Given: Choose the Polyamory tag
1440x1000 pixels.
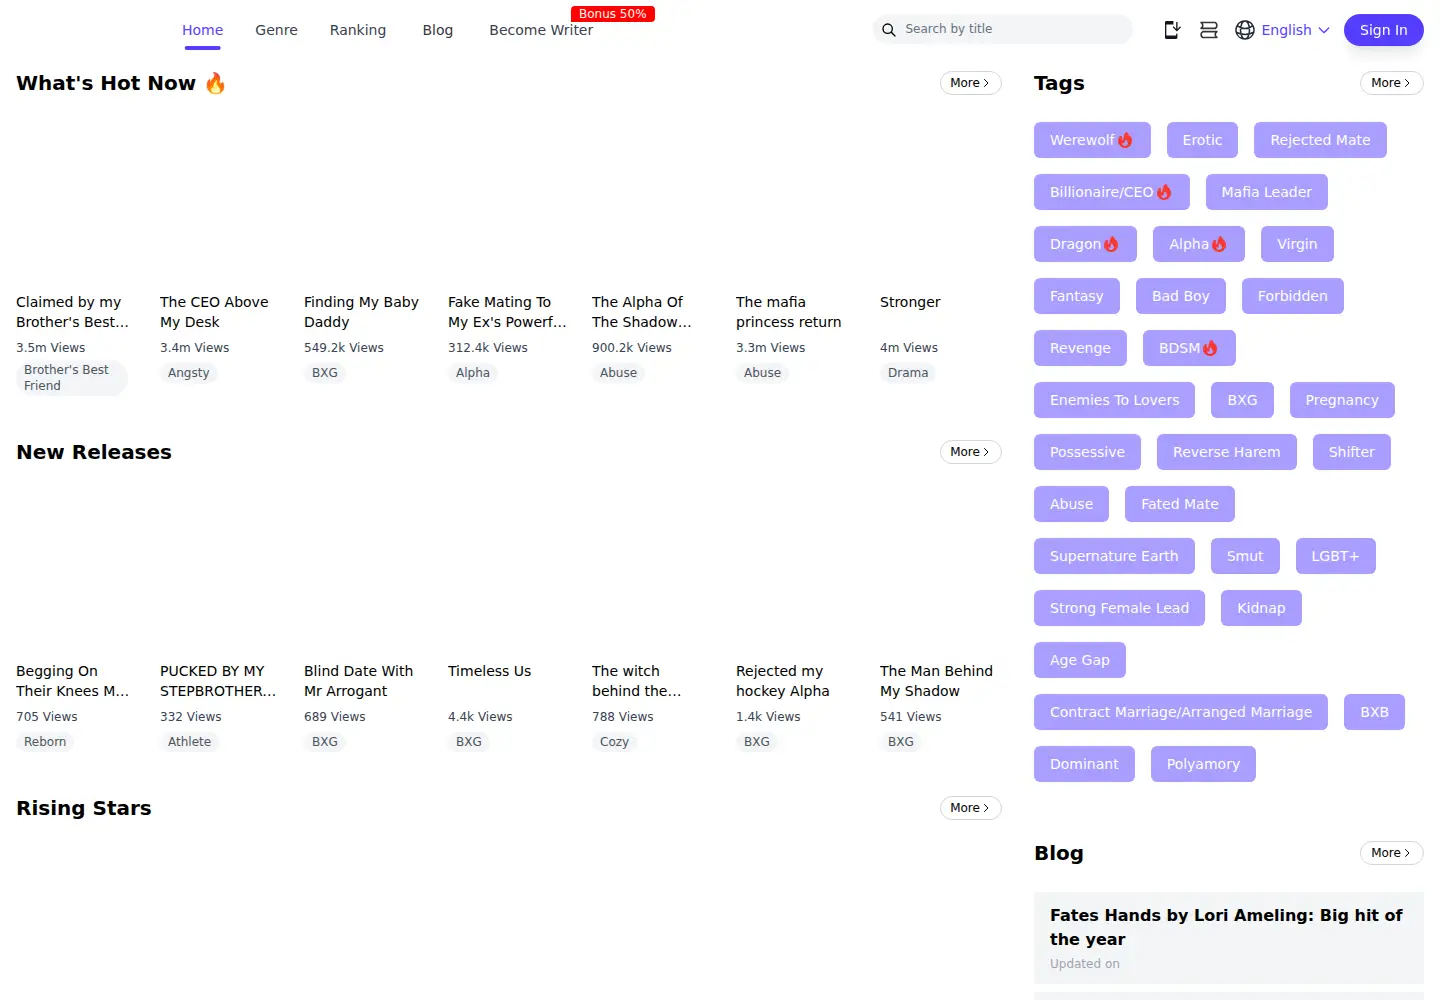Looking at the screenshot, I should 1203,764.
